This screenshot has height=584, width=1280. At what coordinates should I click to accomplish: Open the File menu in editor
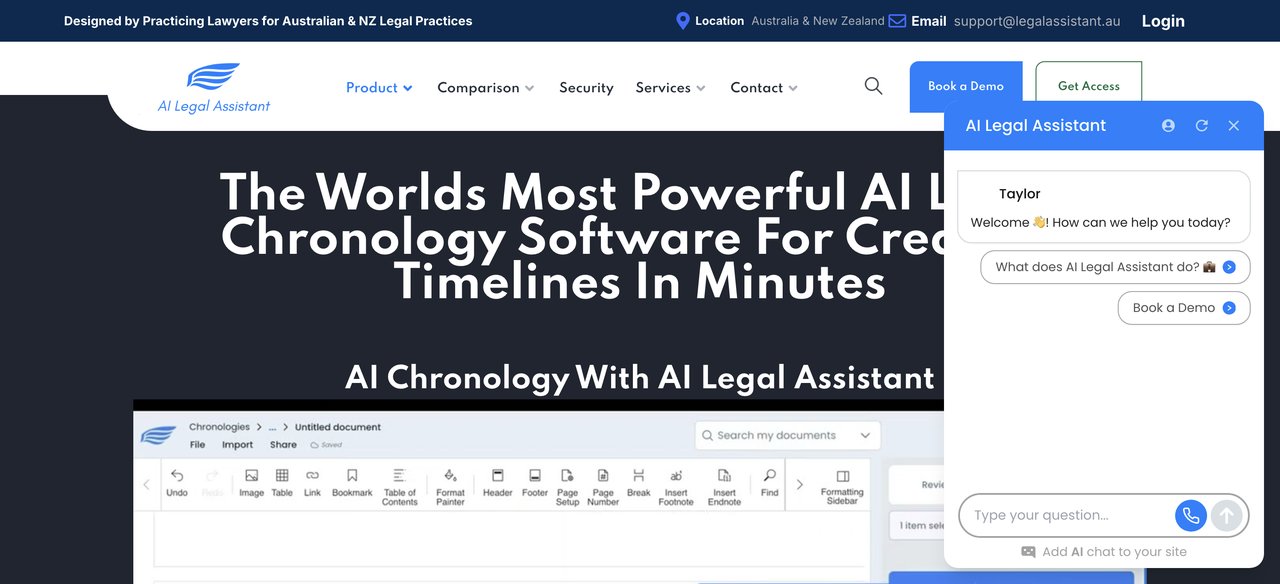(197, 445)
